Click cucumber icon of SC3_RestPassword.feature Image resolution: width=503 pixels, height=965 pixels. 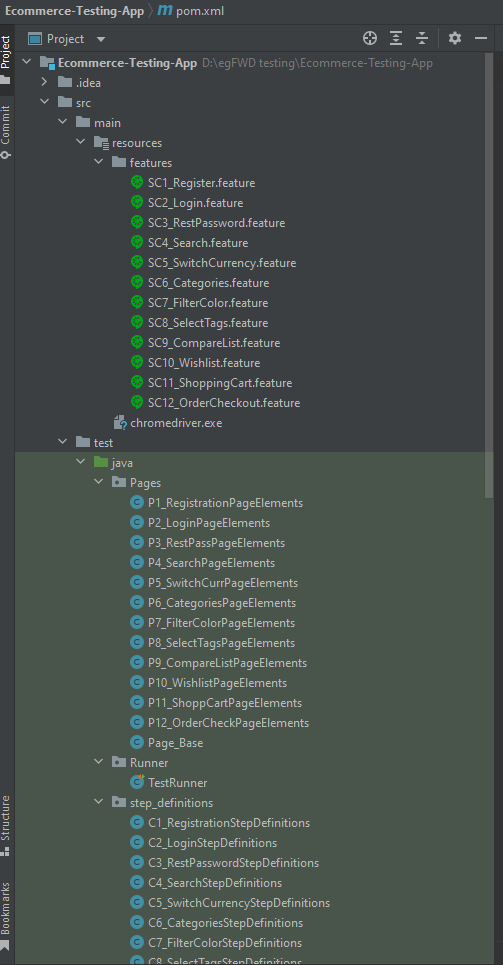[137, 222]
